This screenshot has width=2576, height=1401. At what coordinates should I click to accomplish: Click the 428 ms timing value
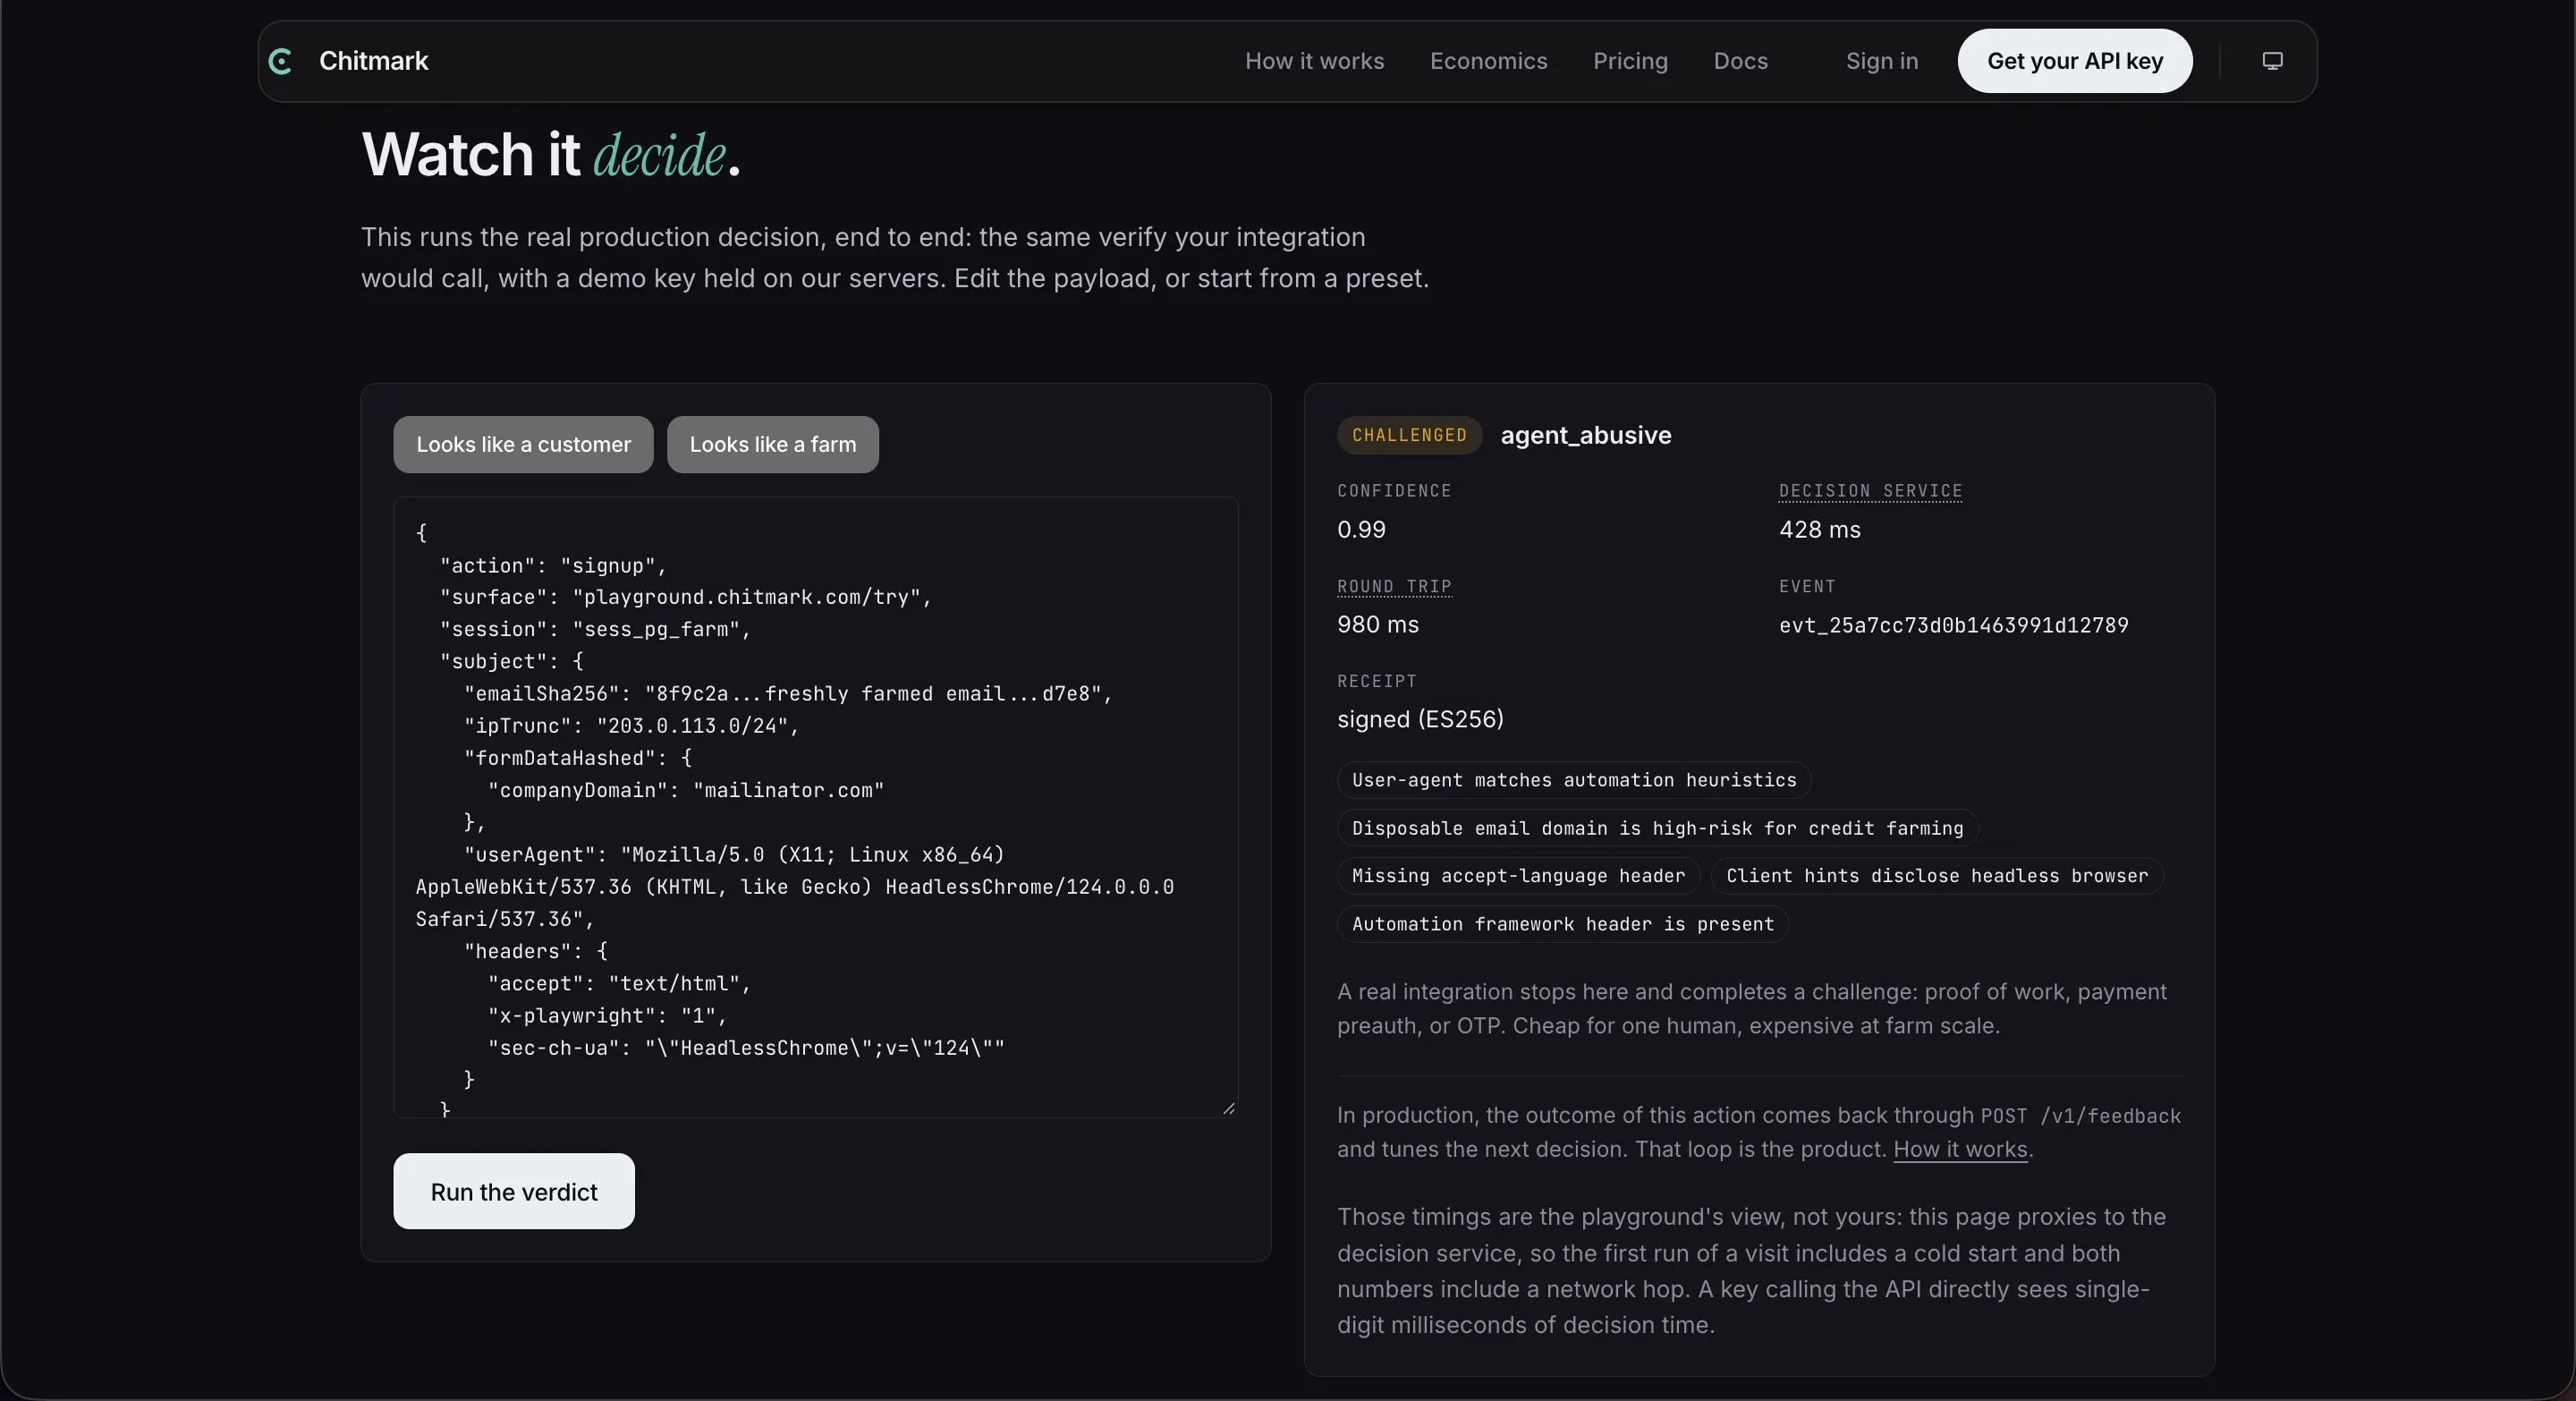click(1819, 530)
